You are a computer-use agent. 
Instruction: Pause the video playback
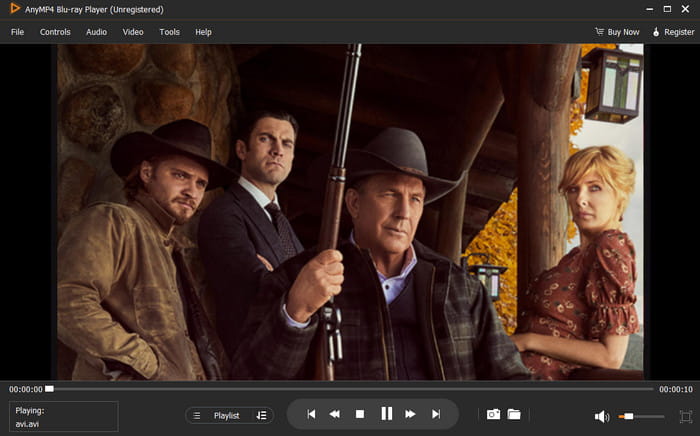[387, 414]
